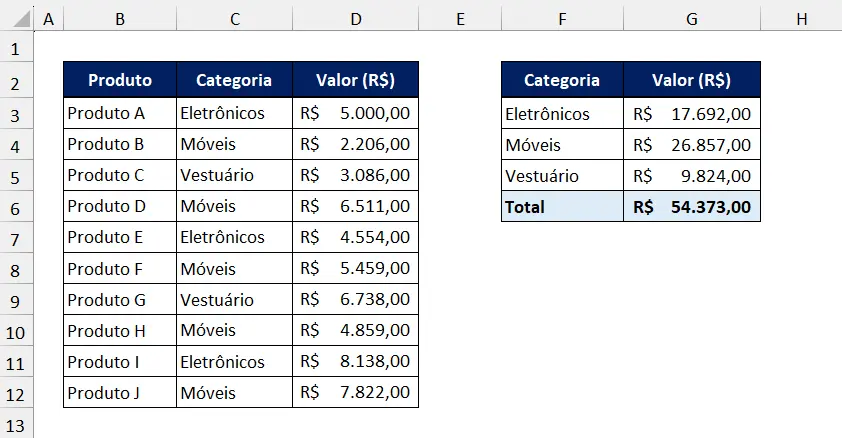This screenshot has height=438, width=842.
Task: Click the Total label cell
Action: coord(562,207)
